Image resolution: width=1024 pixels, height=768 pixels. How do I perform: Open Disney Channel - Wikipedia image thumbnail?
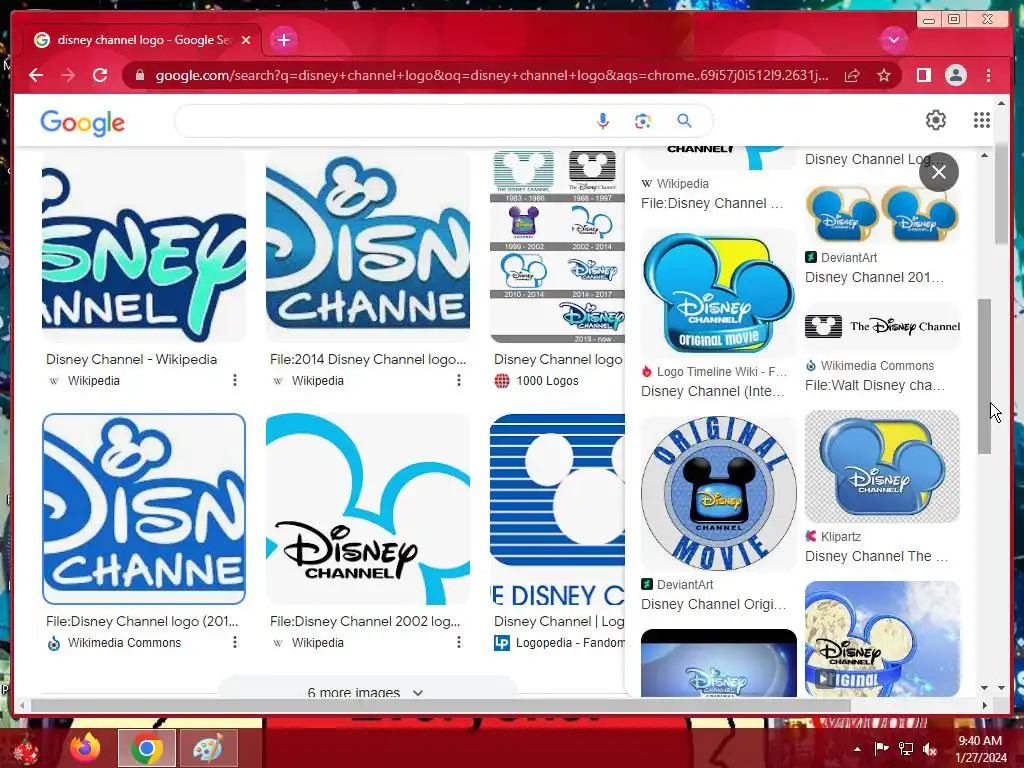[x=144, y=247]
